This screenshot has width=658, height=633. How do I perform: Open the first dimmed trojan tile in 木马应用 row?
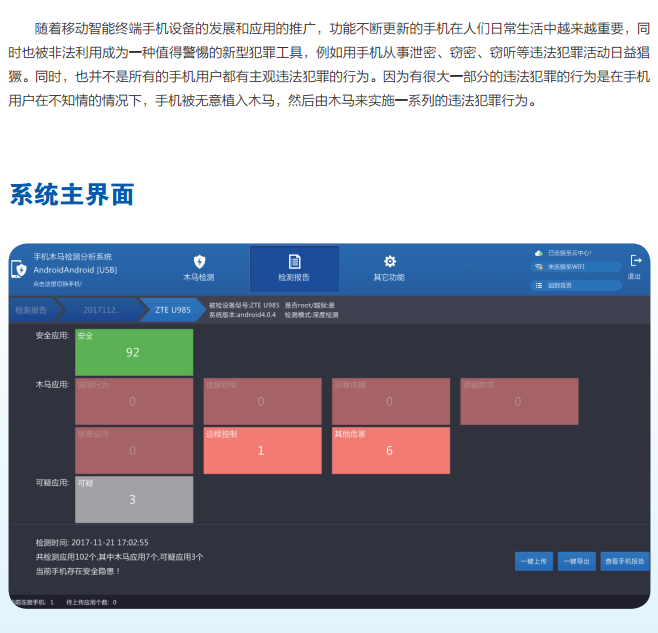[x=133, y=401]
